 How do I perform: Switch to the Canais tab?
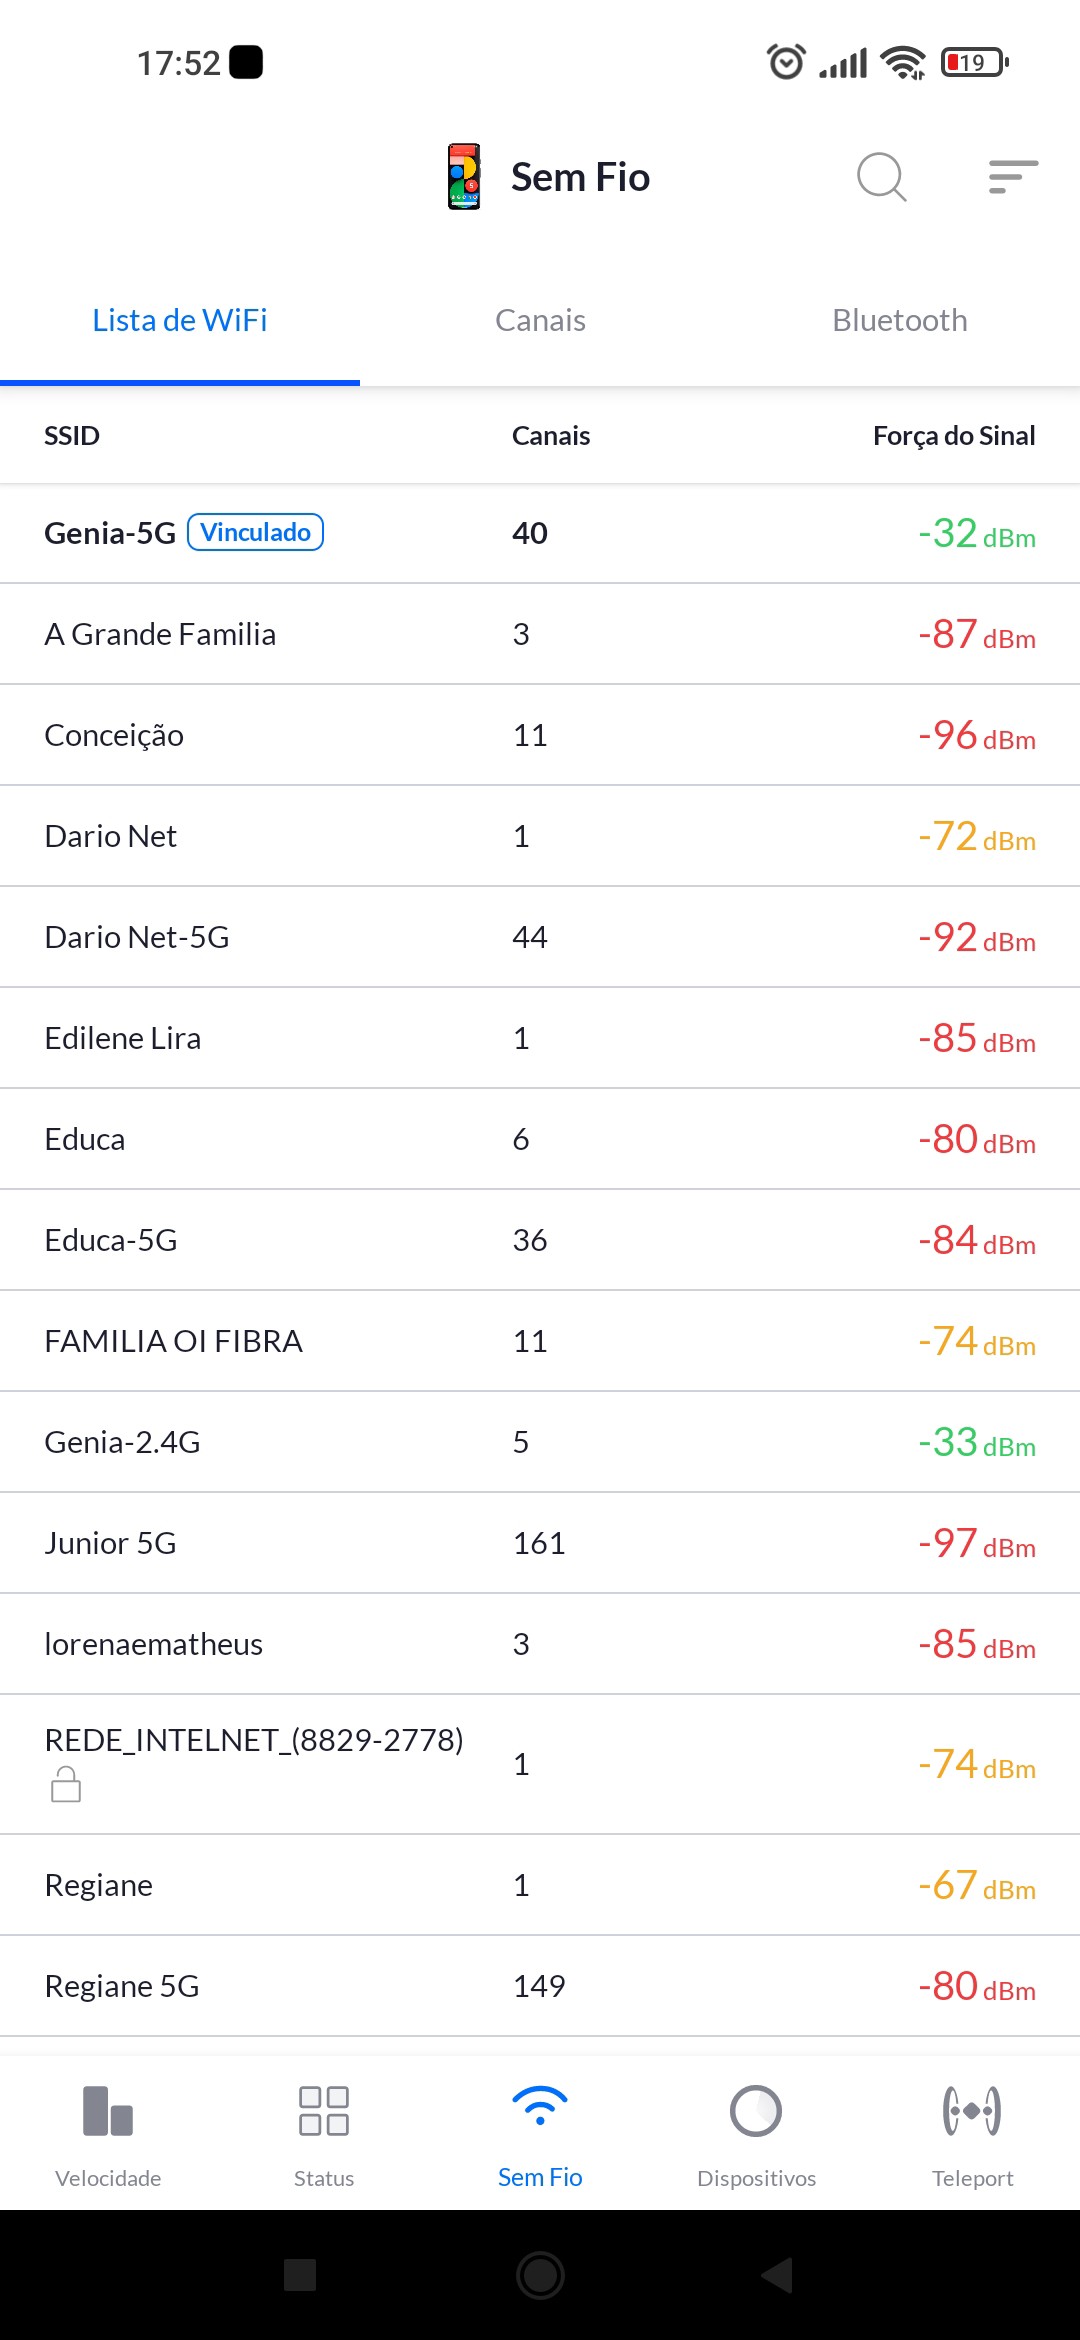[540, 321]
